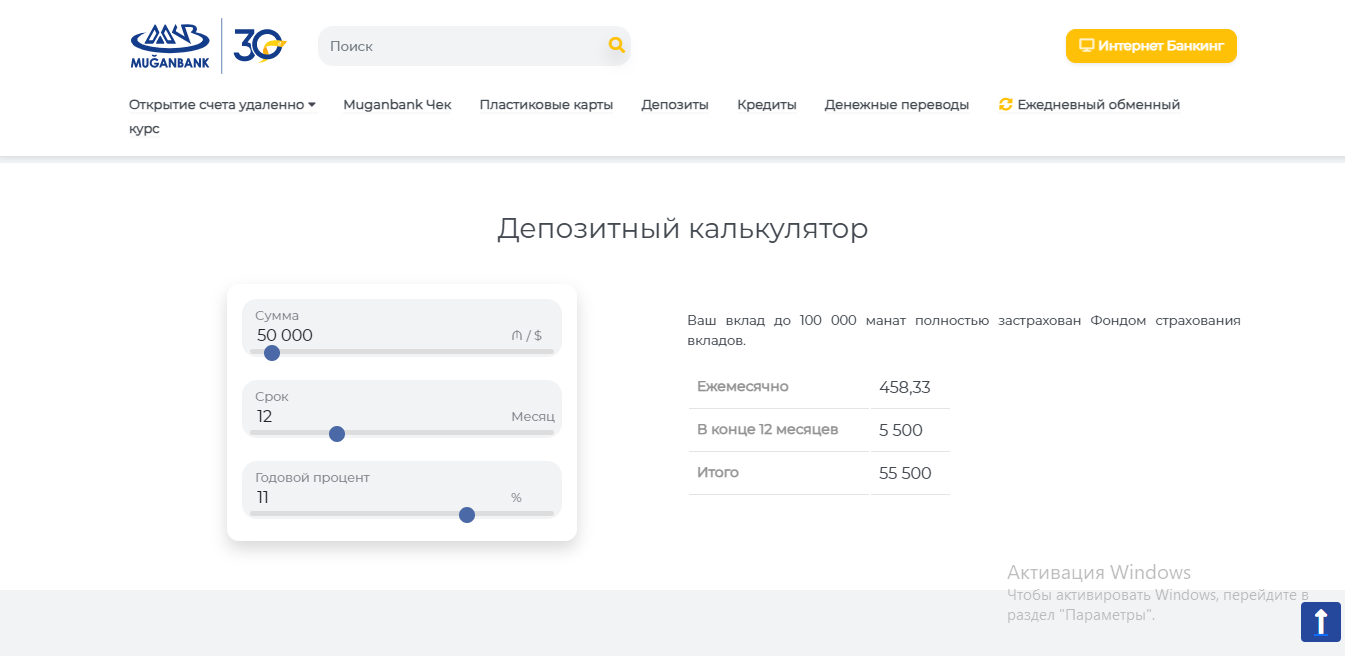Open the Кредиты page
This screenshot has width=1345, height=656.
pyautogui.click(x=766, y=105)
